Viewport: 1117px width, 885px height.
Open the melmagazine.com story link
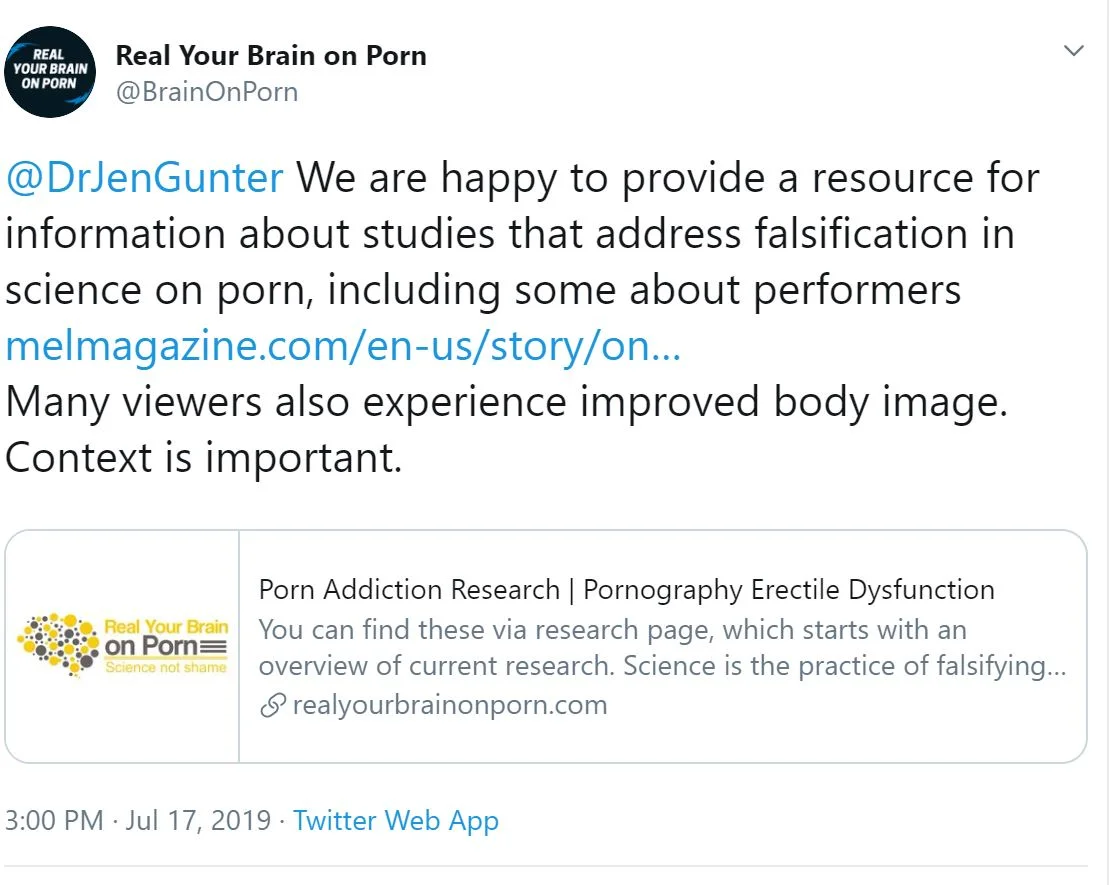click(343, 346)
